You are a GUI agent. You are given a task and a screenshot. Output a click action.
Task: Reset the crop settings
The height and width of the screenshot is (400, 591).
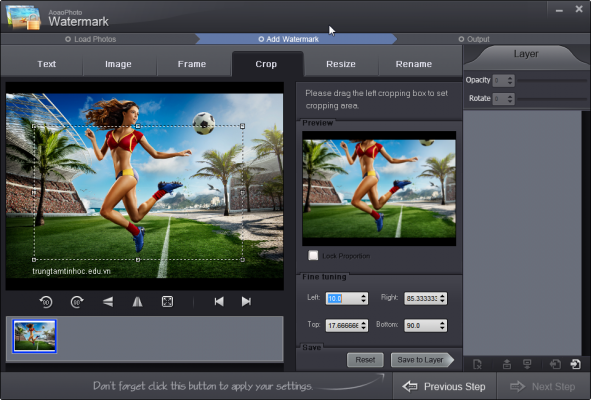point(365,360)
